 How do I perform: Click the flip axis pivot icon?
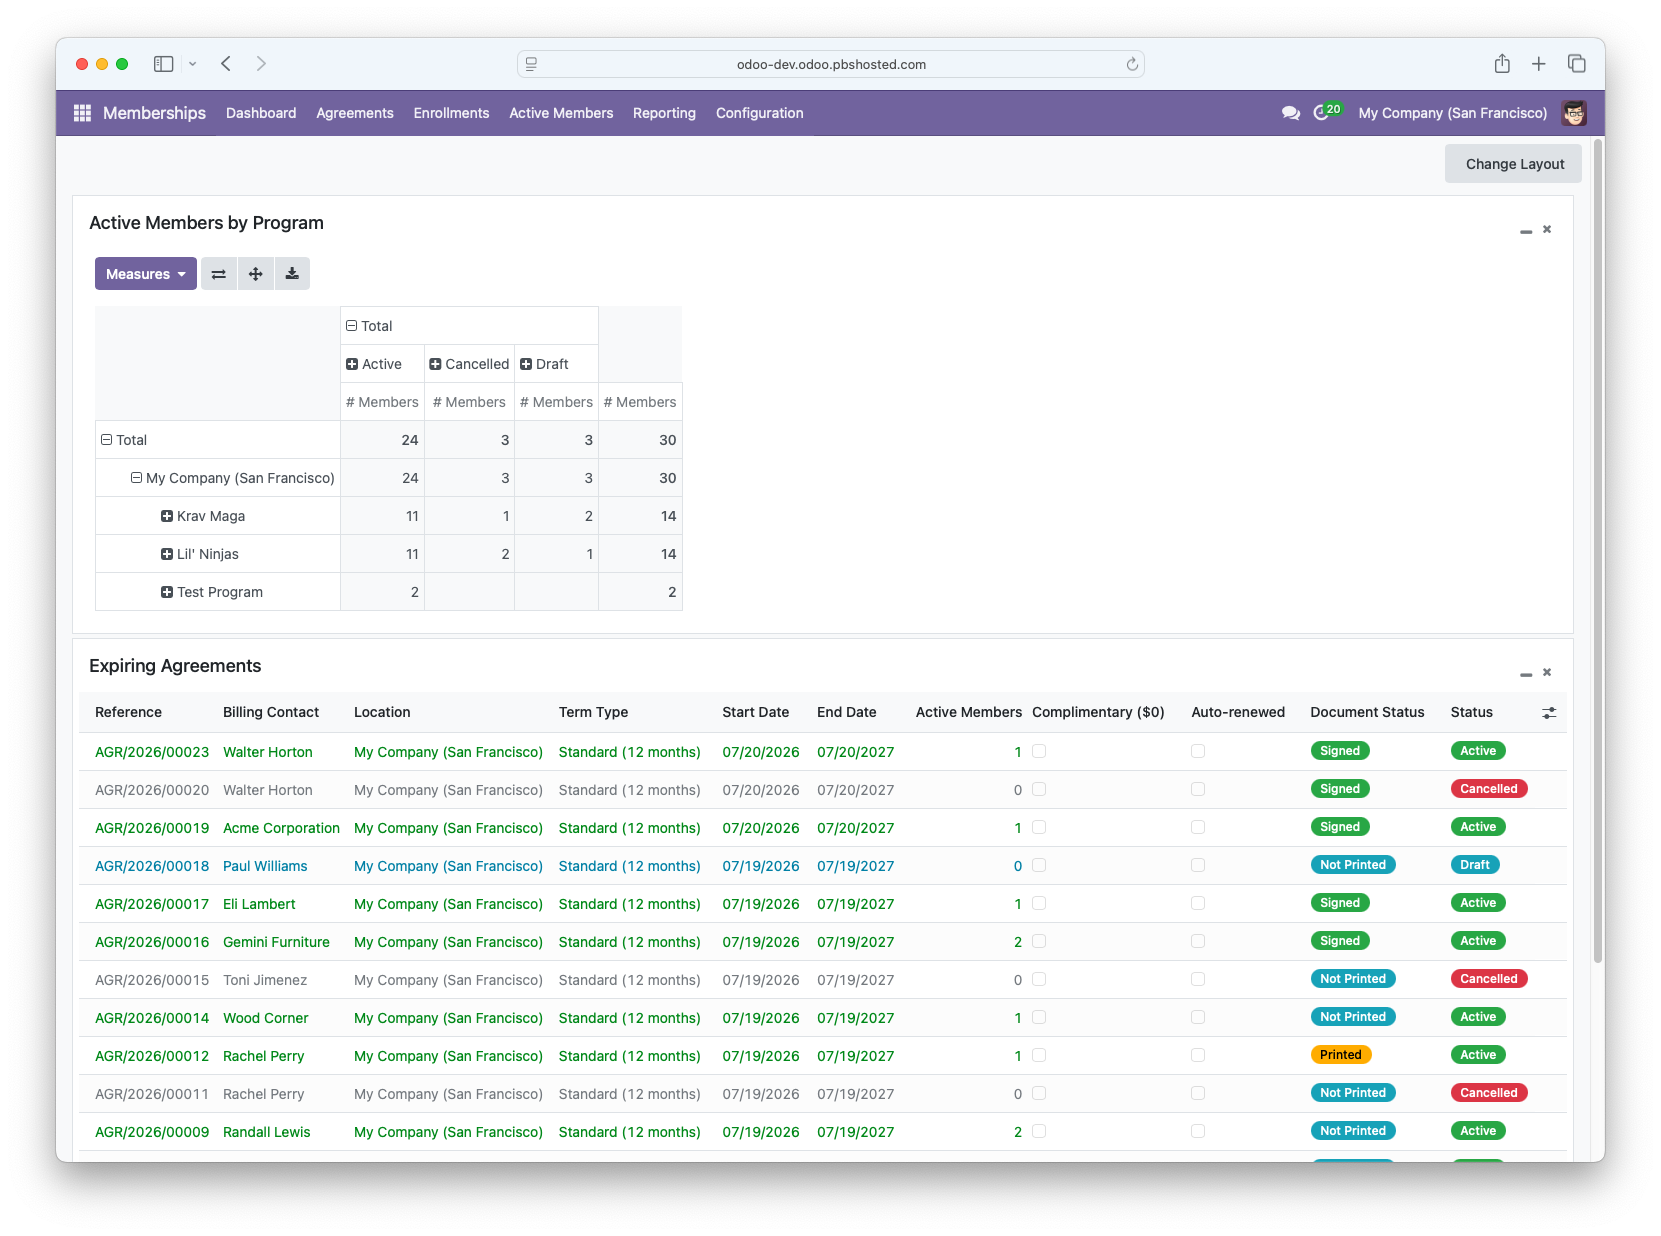(x=219, y=274)
